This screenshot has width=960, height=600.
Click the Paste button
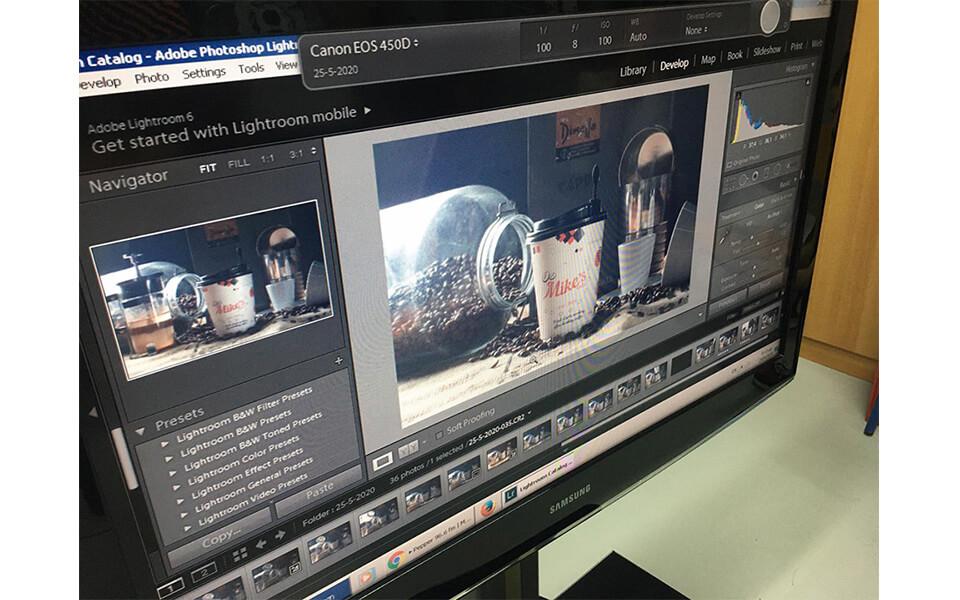pos(319,490)
